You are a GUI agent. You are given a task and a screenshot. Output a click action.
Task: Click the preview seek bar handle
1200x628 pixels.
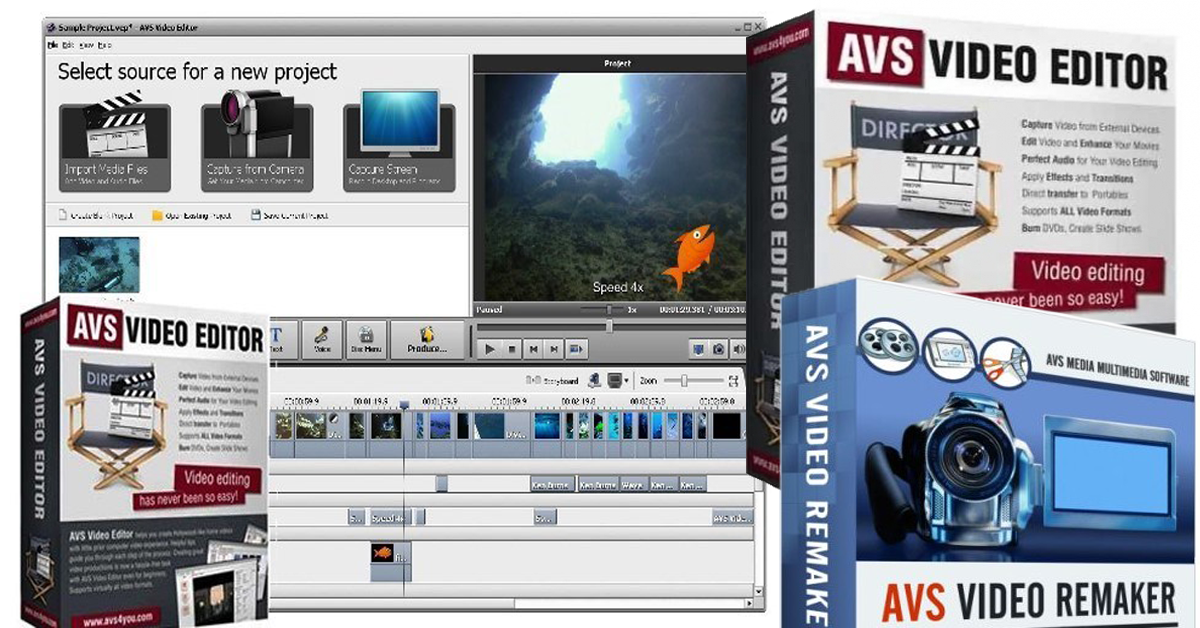click(608, 326)
